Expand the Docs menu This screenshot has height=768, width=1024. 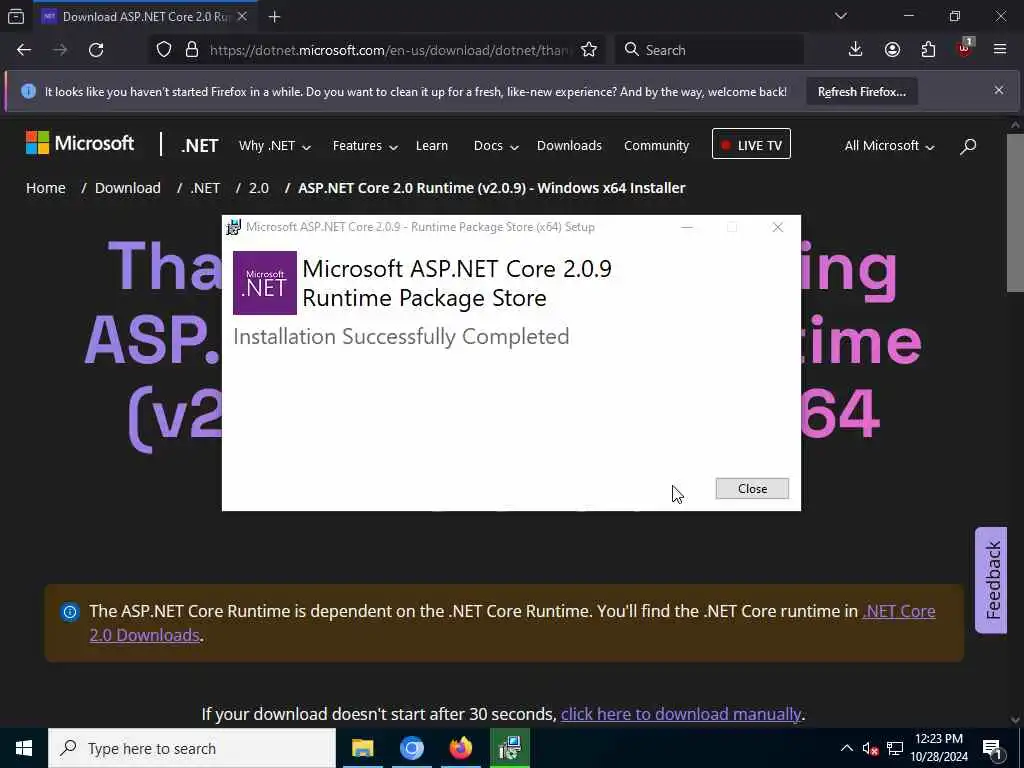tap(496, 146)
